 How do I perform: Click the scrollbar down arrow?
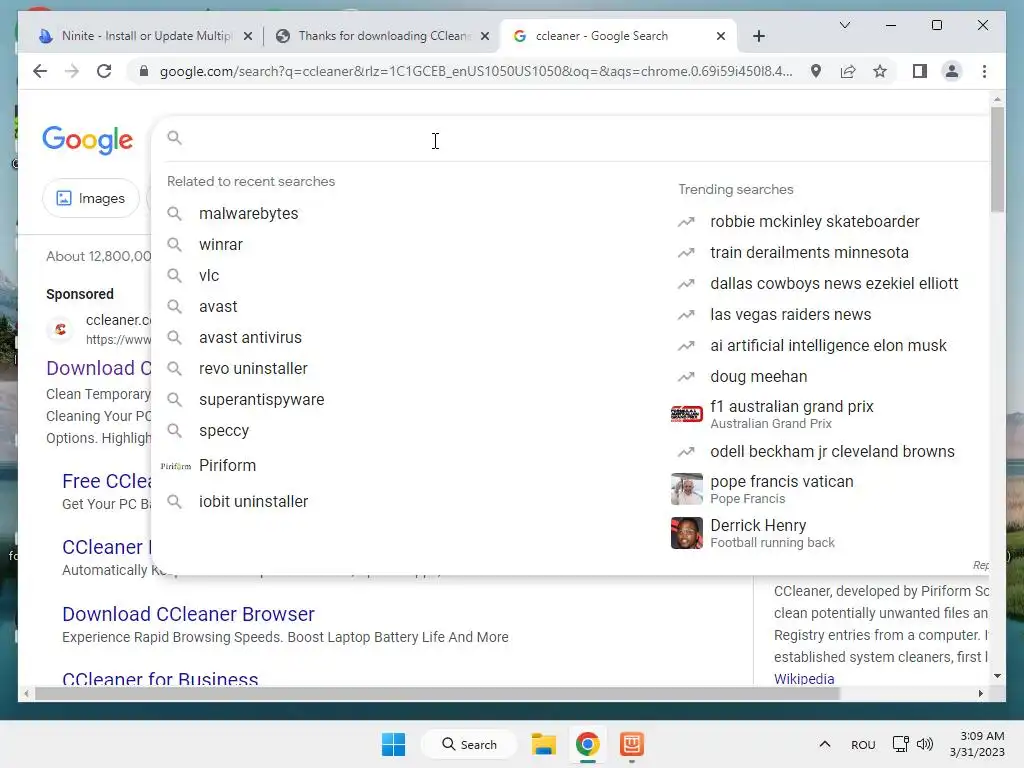coord(997,676)
